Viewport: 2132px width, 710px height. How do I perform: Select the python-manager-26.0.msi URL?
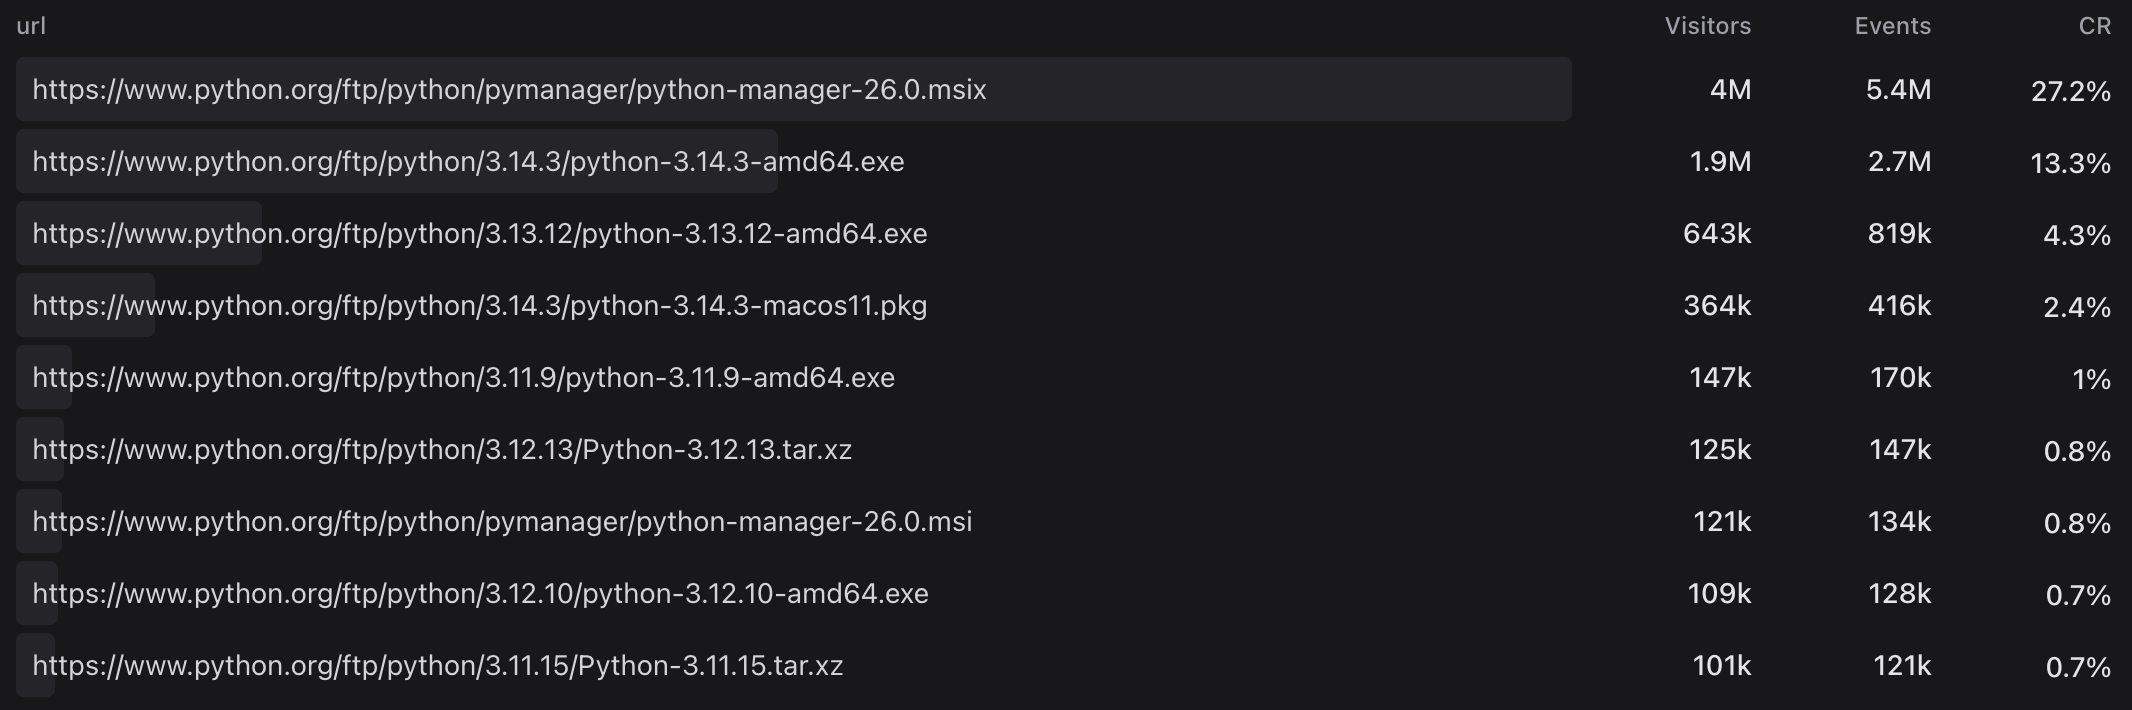[x=502, y=522]
